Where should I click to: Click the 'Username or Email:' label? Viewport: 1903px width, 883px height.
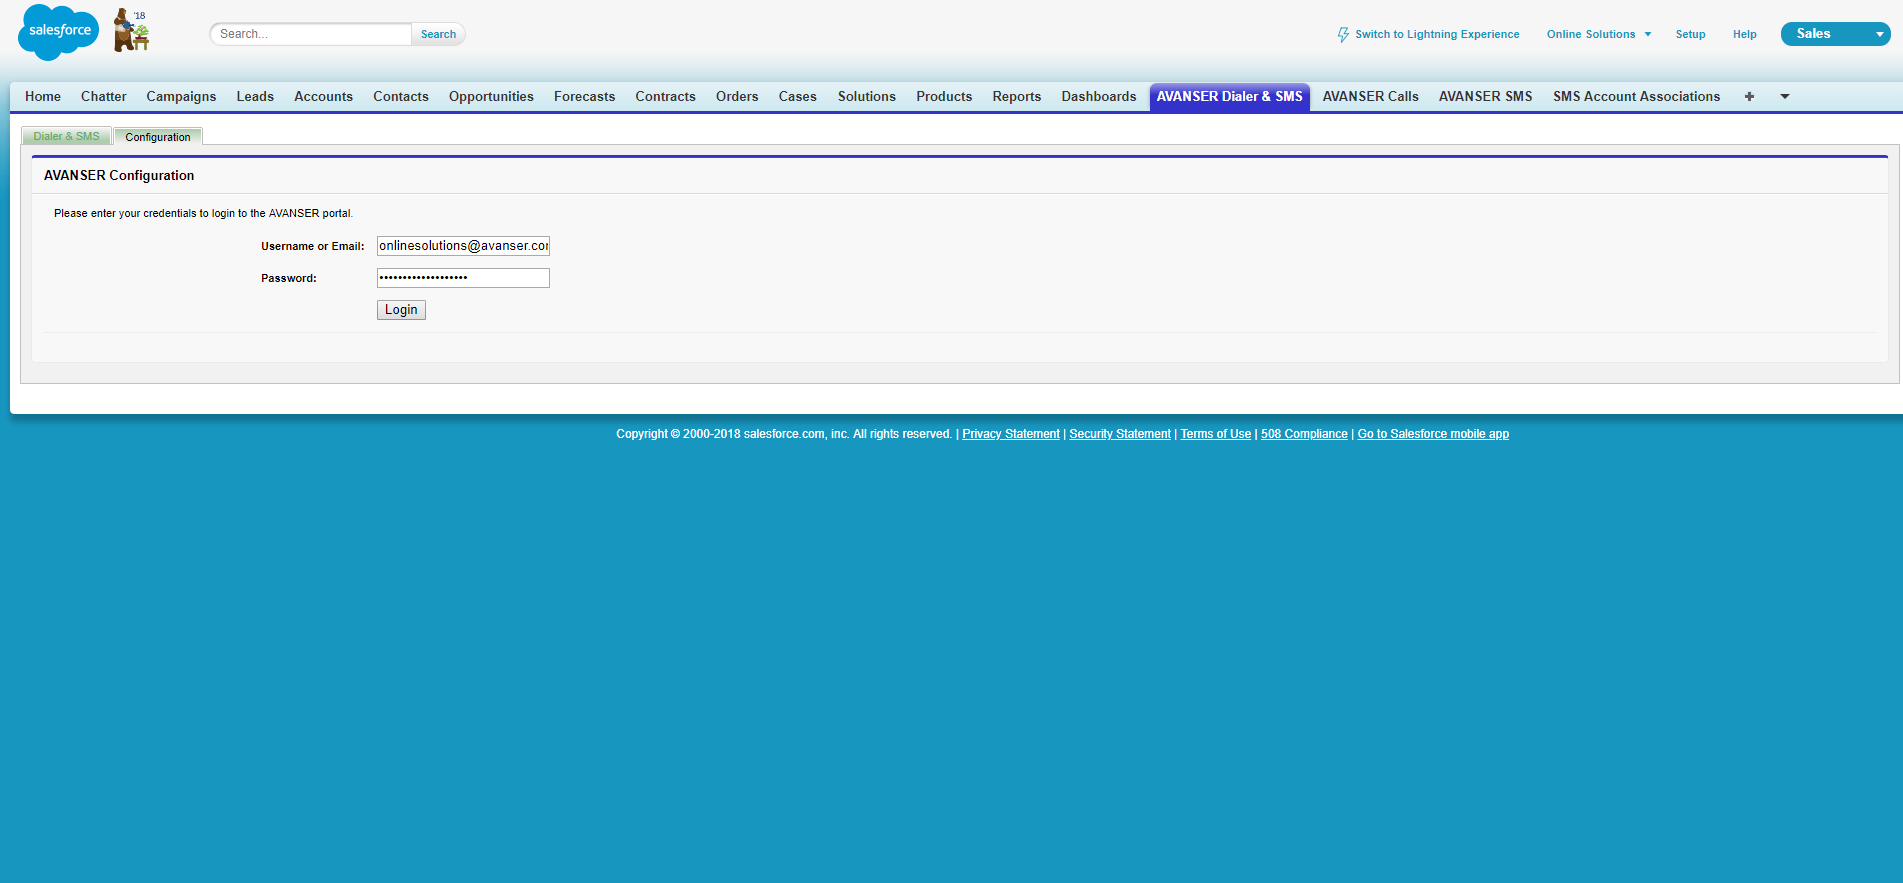coord(313,246)
